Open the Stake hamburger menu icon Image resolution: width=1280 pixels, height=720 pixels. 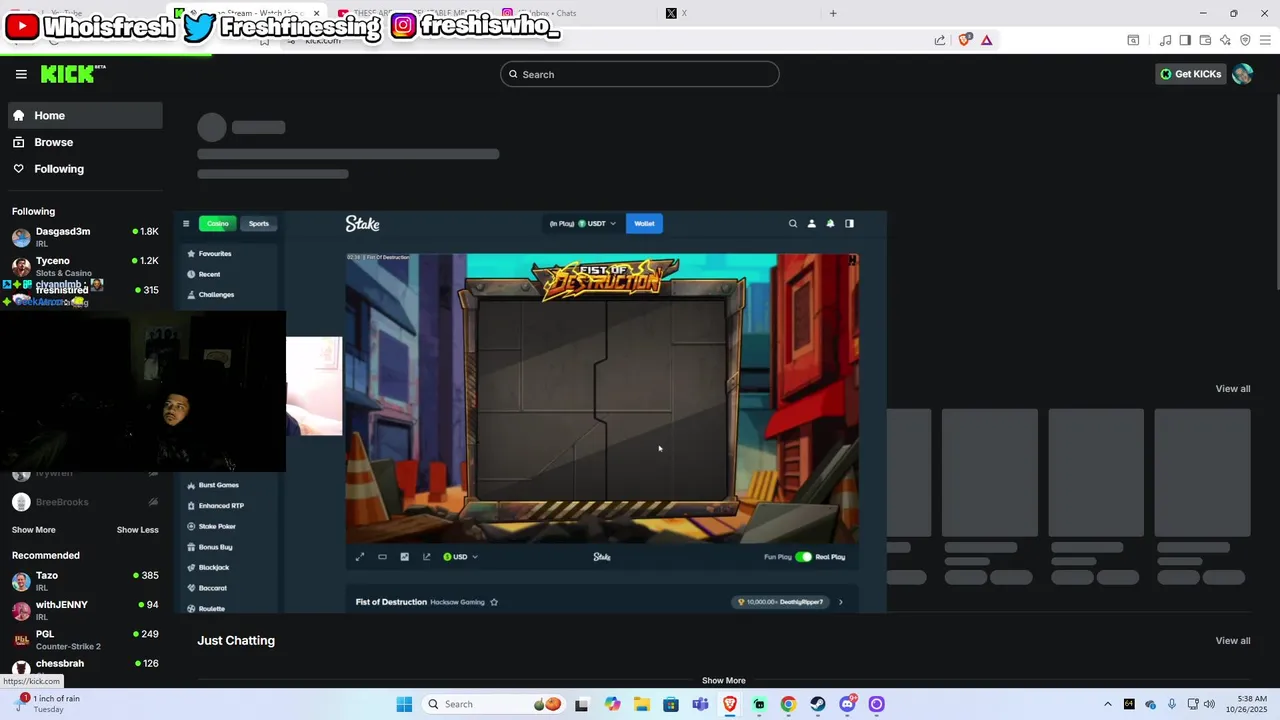pos(186,224)
